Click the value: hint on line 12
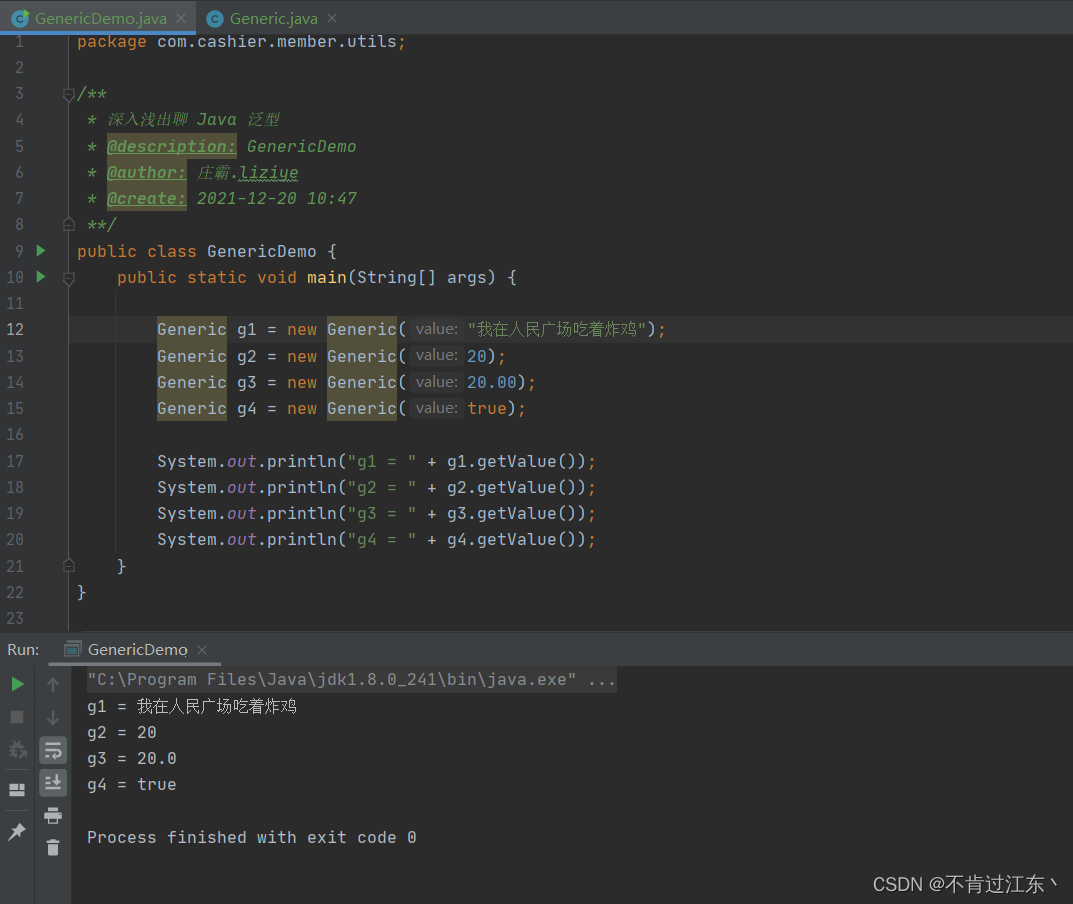Viewport: 1073px width, 904px height. coord(437,329)
